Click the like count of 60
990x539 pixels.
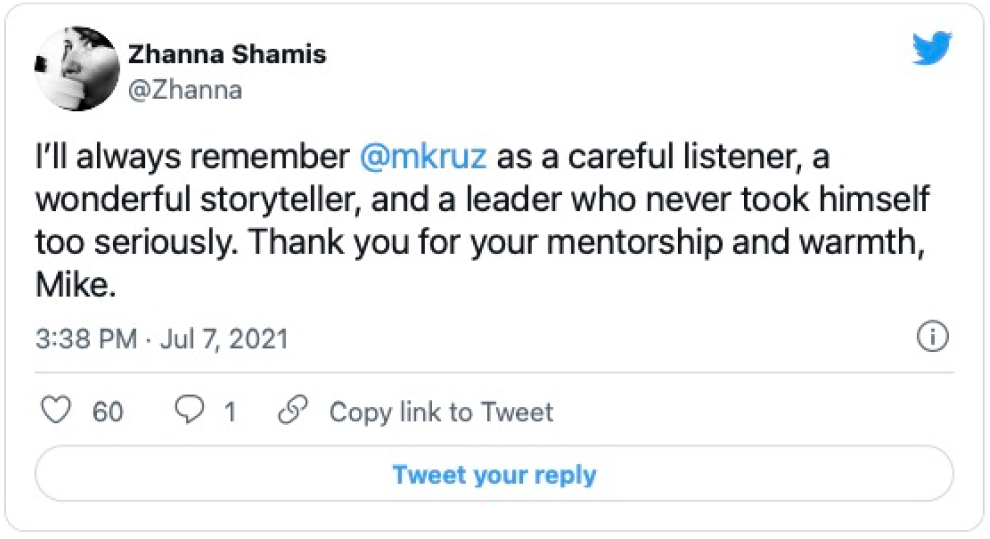(108, 412)
